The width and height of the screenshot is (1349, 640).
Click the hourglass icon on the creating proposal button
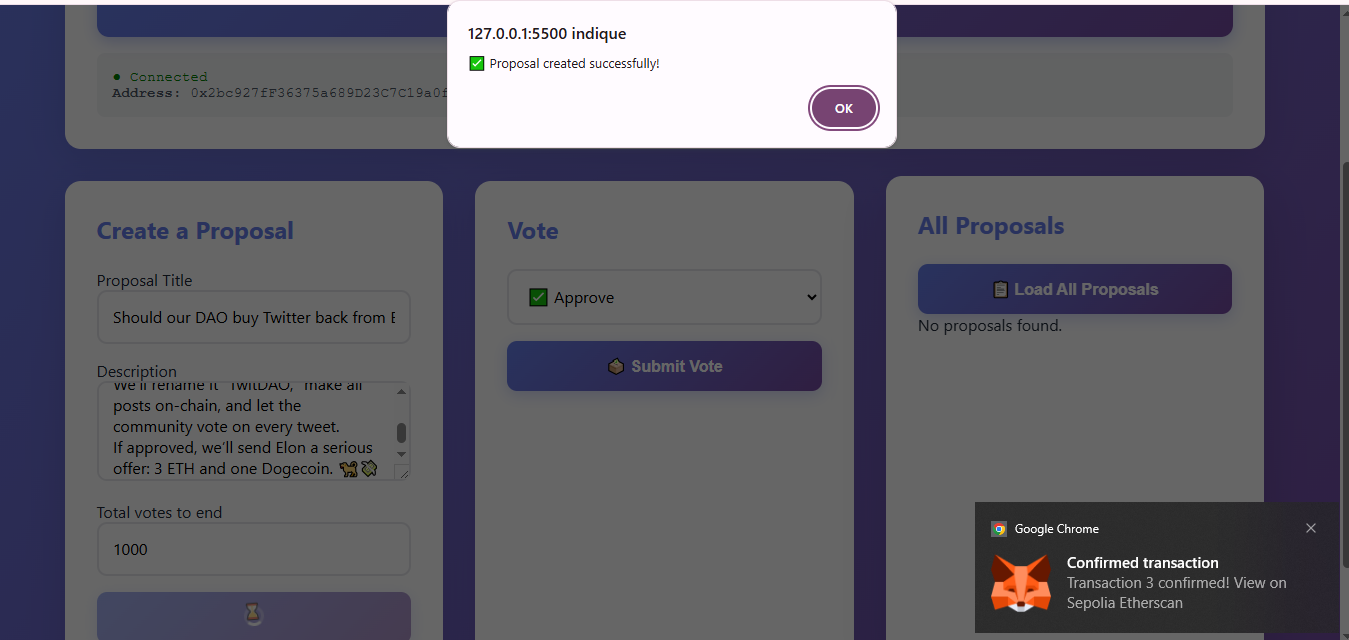(x=253, y=613)
